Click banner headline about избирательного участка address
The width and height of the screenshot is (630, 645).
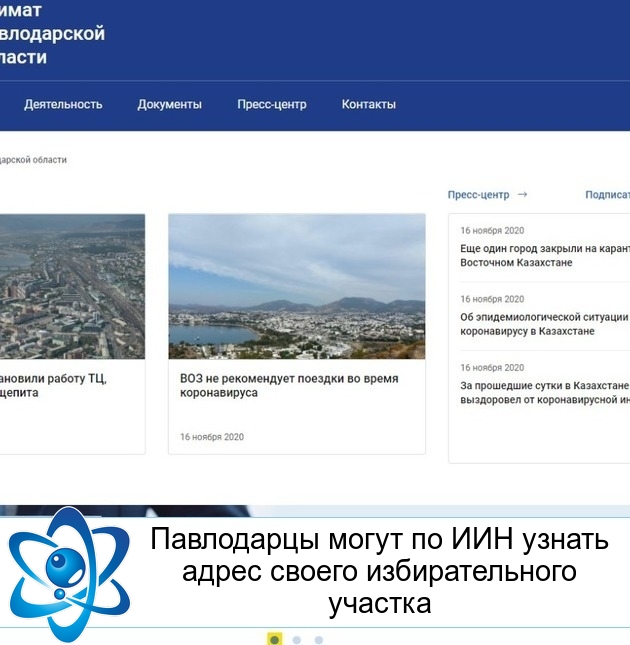coord(379,572)
